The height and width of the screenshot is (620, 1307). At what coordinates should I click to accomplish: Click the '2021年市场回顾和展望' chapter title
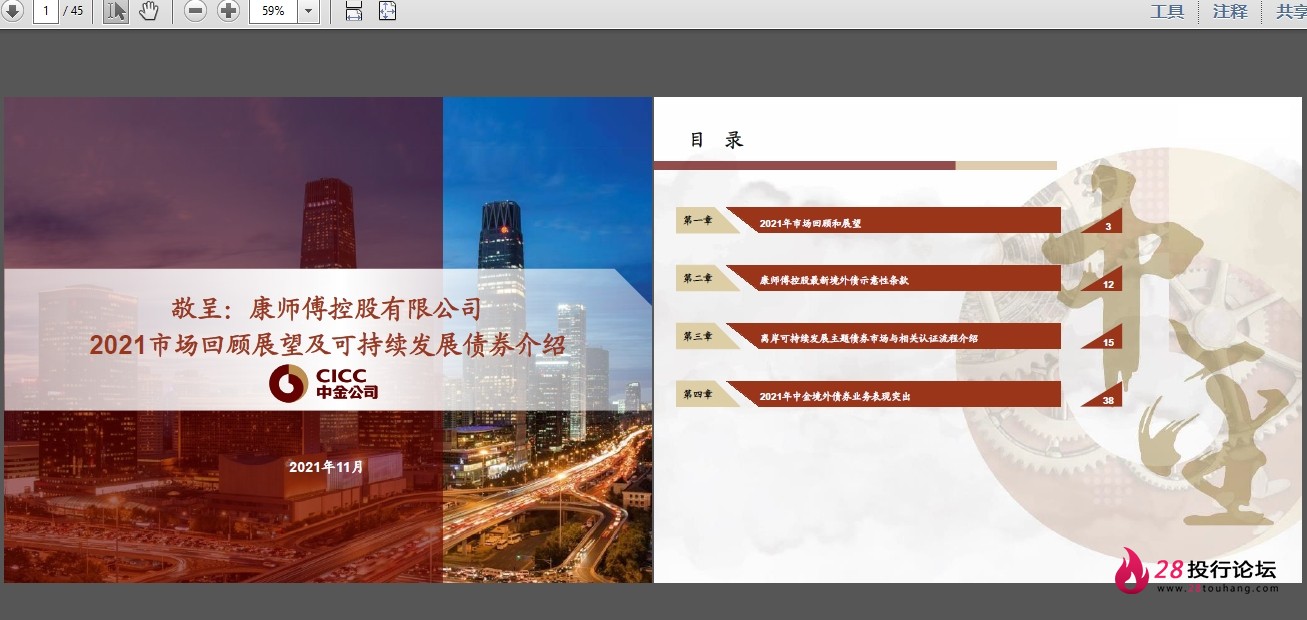(x=810, y=224)
